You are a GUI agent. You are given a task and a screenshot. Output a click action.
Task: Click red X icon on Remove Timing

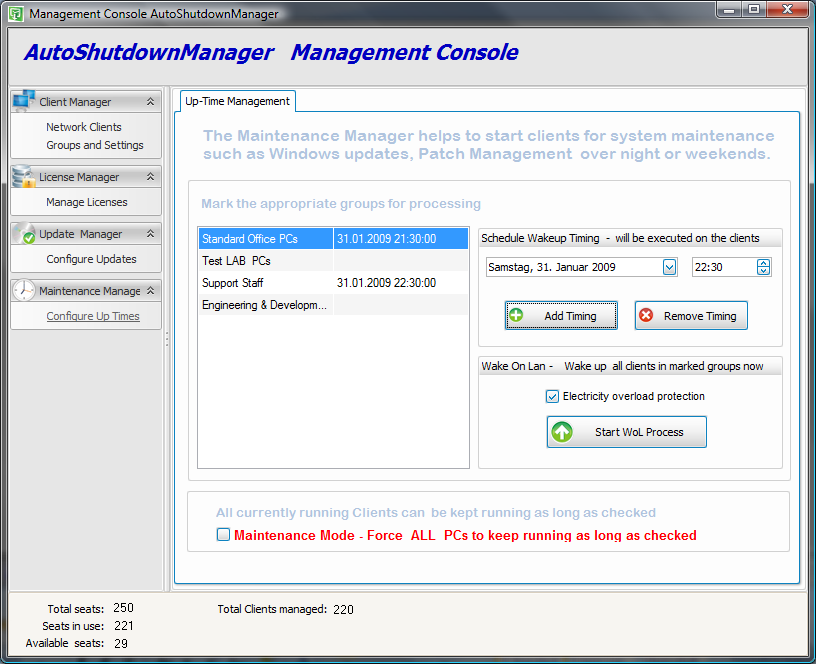point(646,315)
